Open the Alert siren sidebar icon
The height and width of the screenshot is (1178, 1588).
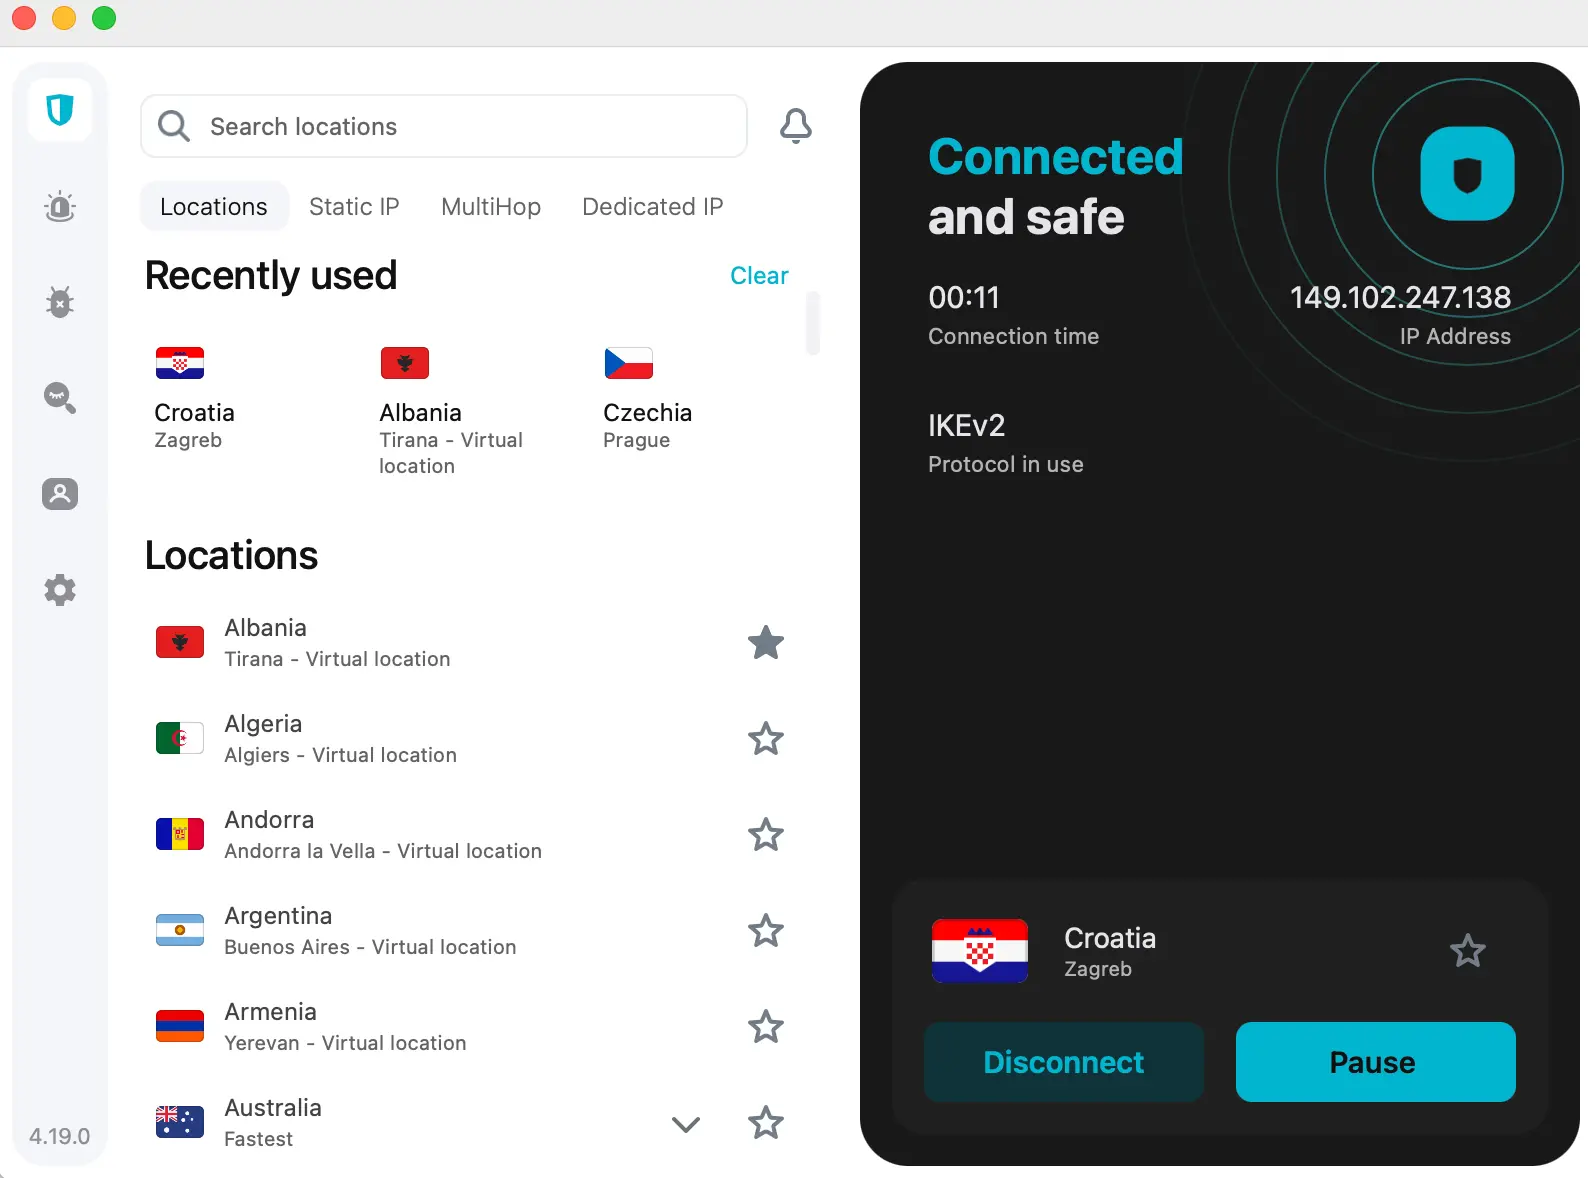(x=60, y=206)
